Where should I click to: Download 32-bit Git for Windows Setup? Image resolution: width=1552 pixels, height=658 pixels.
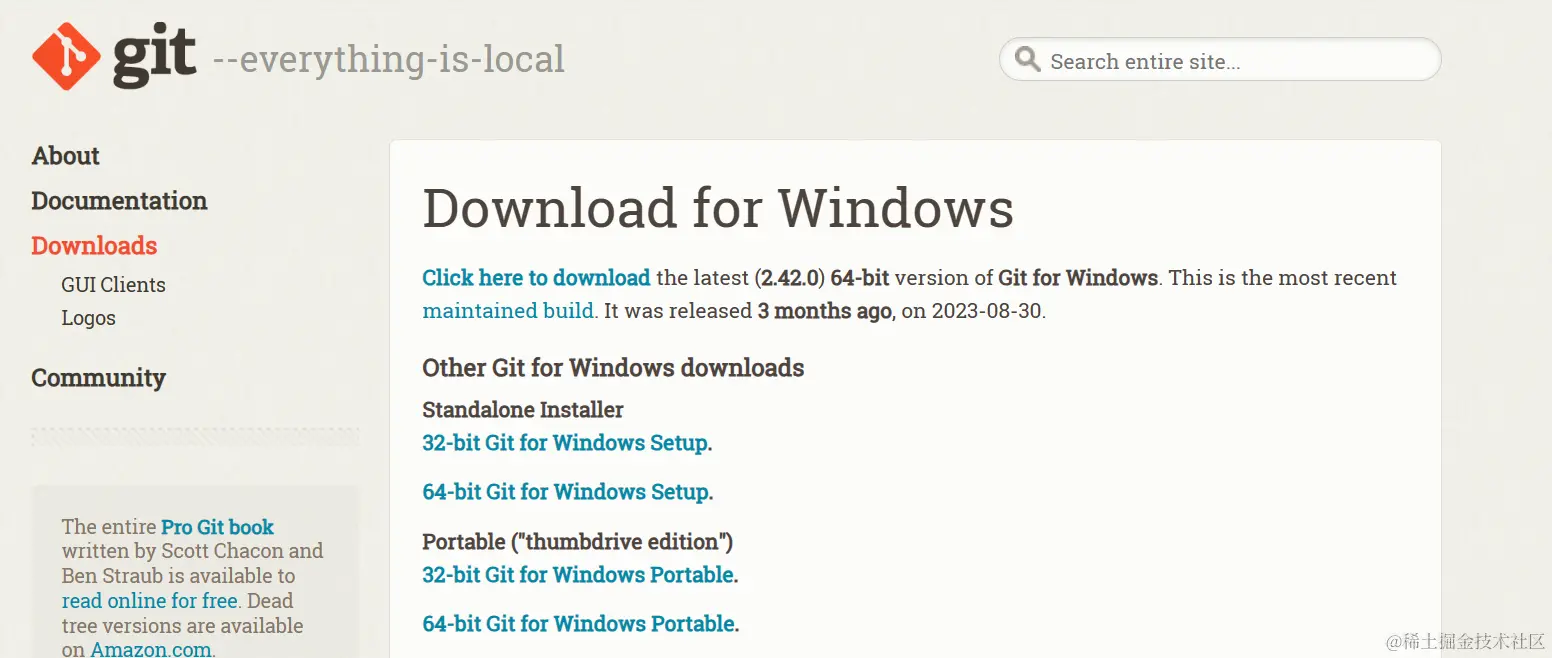click(565, 443)
